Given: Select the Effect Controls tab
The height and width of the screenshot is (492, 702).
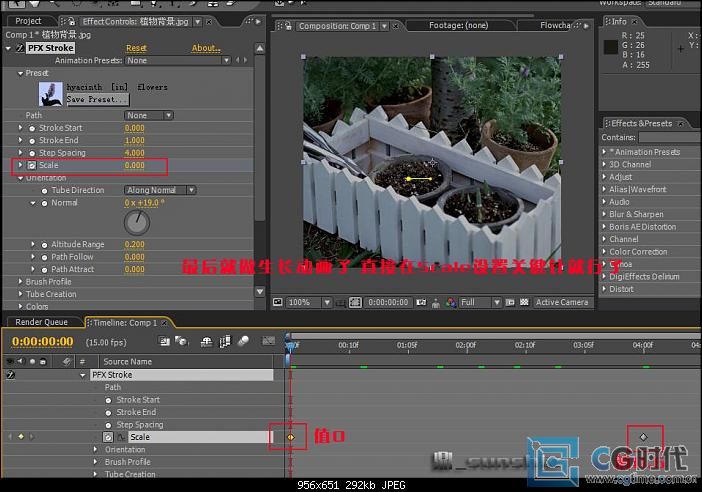Looking at the screenshot, I should [135, 21].
